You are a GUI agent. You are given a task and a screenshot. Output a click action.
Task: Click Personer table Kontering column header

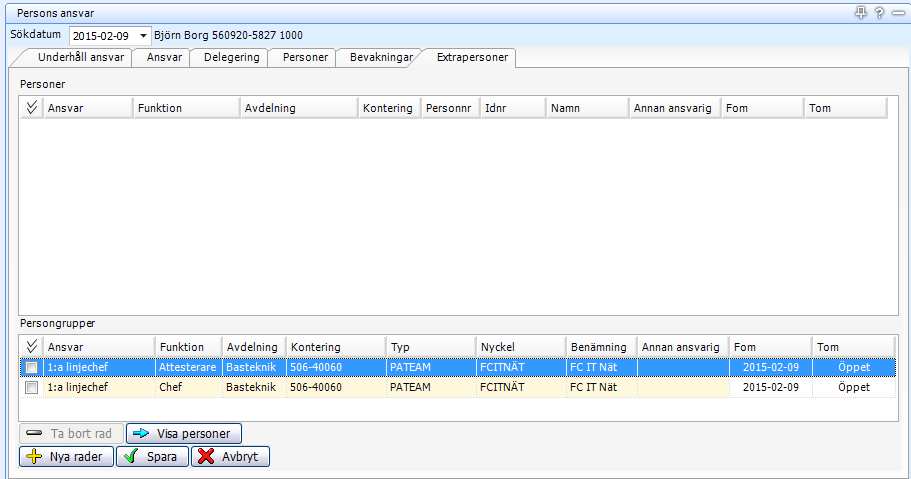389,108
